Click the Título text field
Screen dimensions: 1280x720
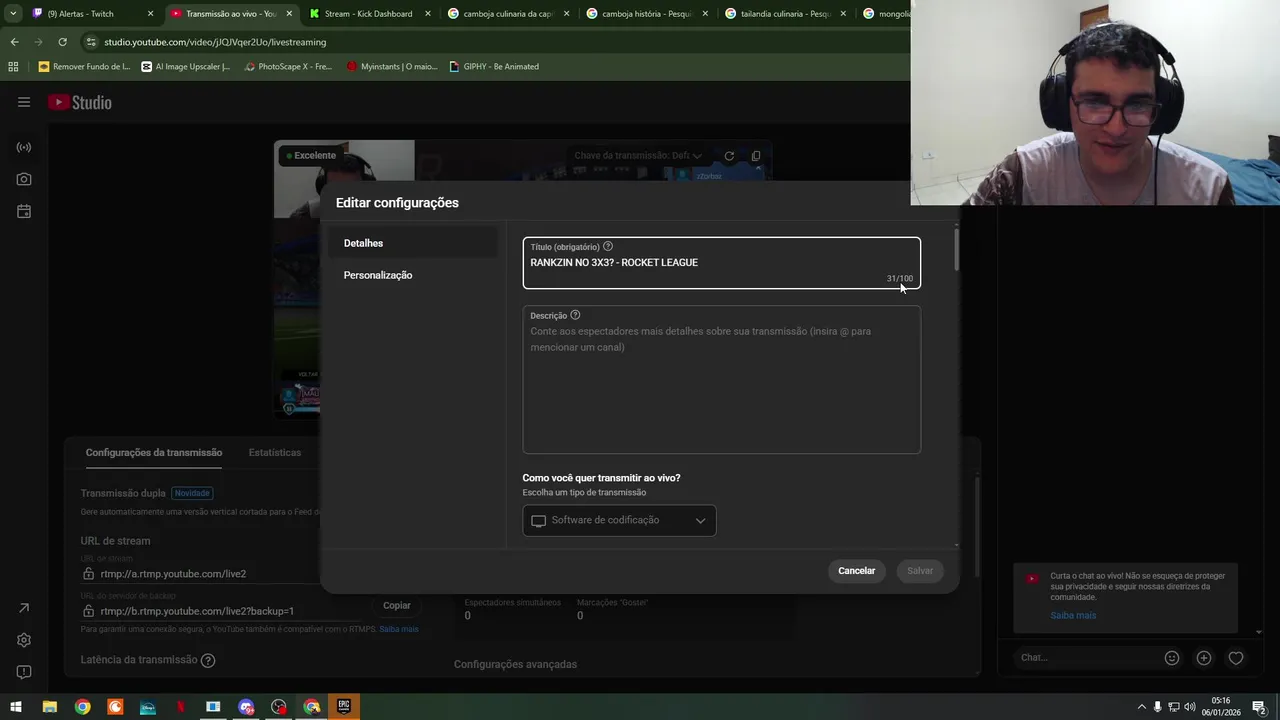tap(721, 263)
